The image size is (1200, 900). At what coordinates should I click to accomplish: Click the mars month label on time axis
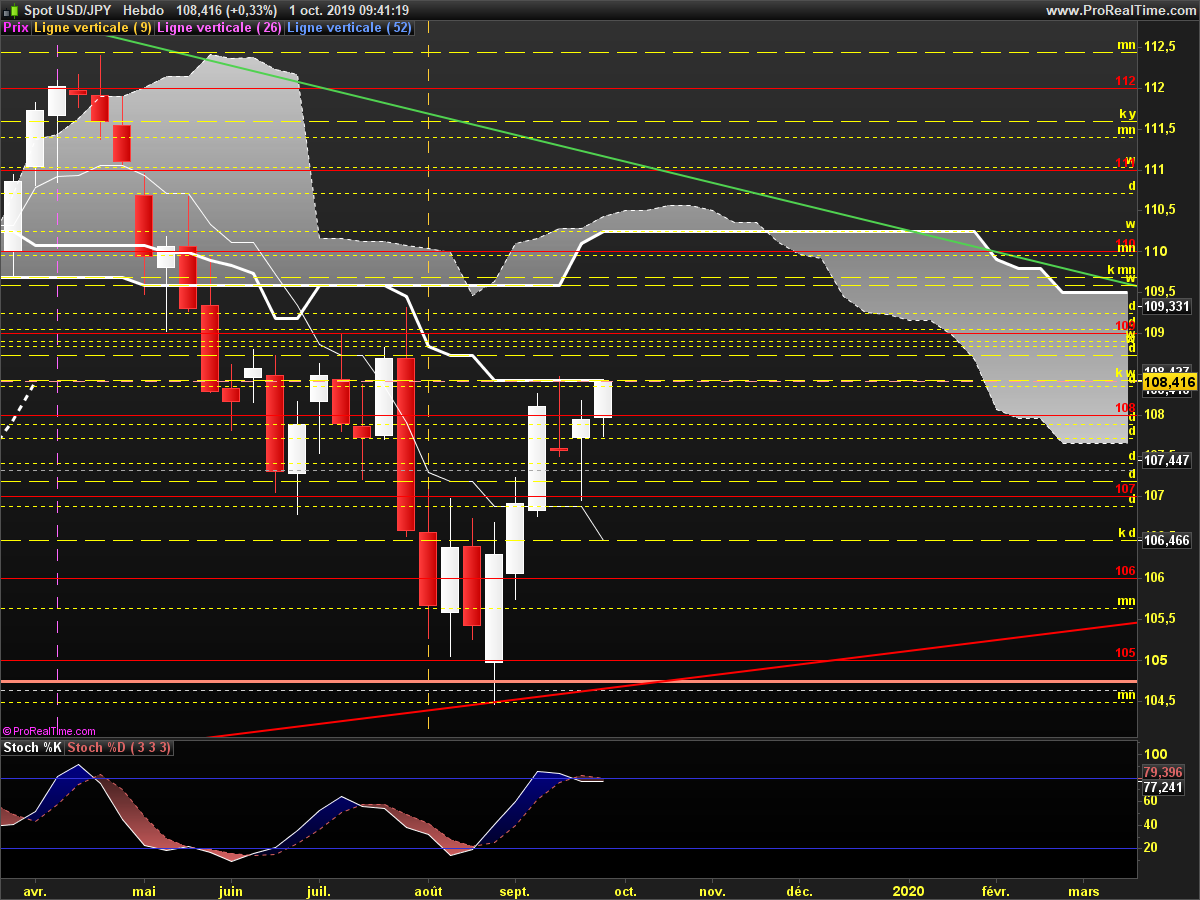(1084, 890)
